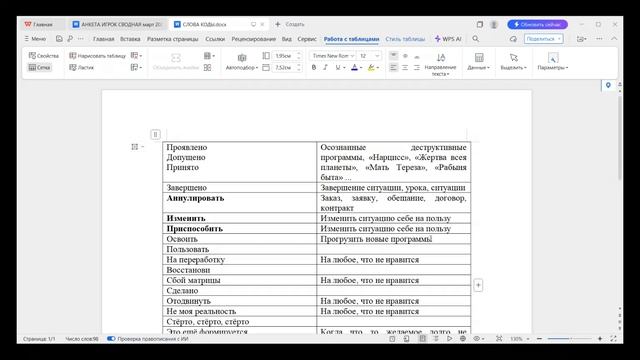This screenshot has width=640, height=360.
Task: Toggle bold formatting
Action: point(313,67)
